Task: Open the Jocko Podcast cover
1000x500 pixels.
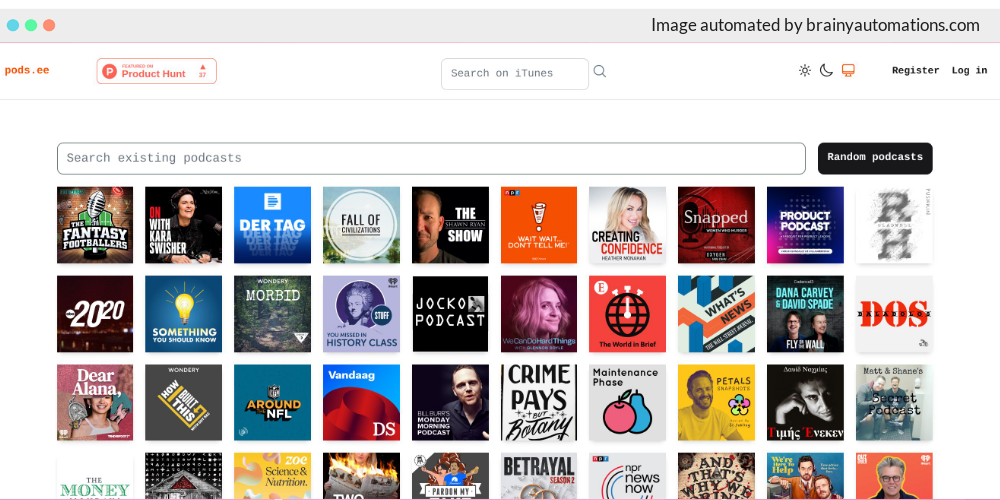Action: tap(450, 314)
